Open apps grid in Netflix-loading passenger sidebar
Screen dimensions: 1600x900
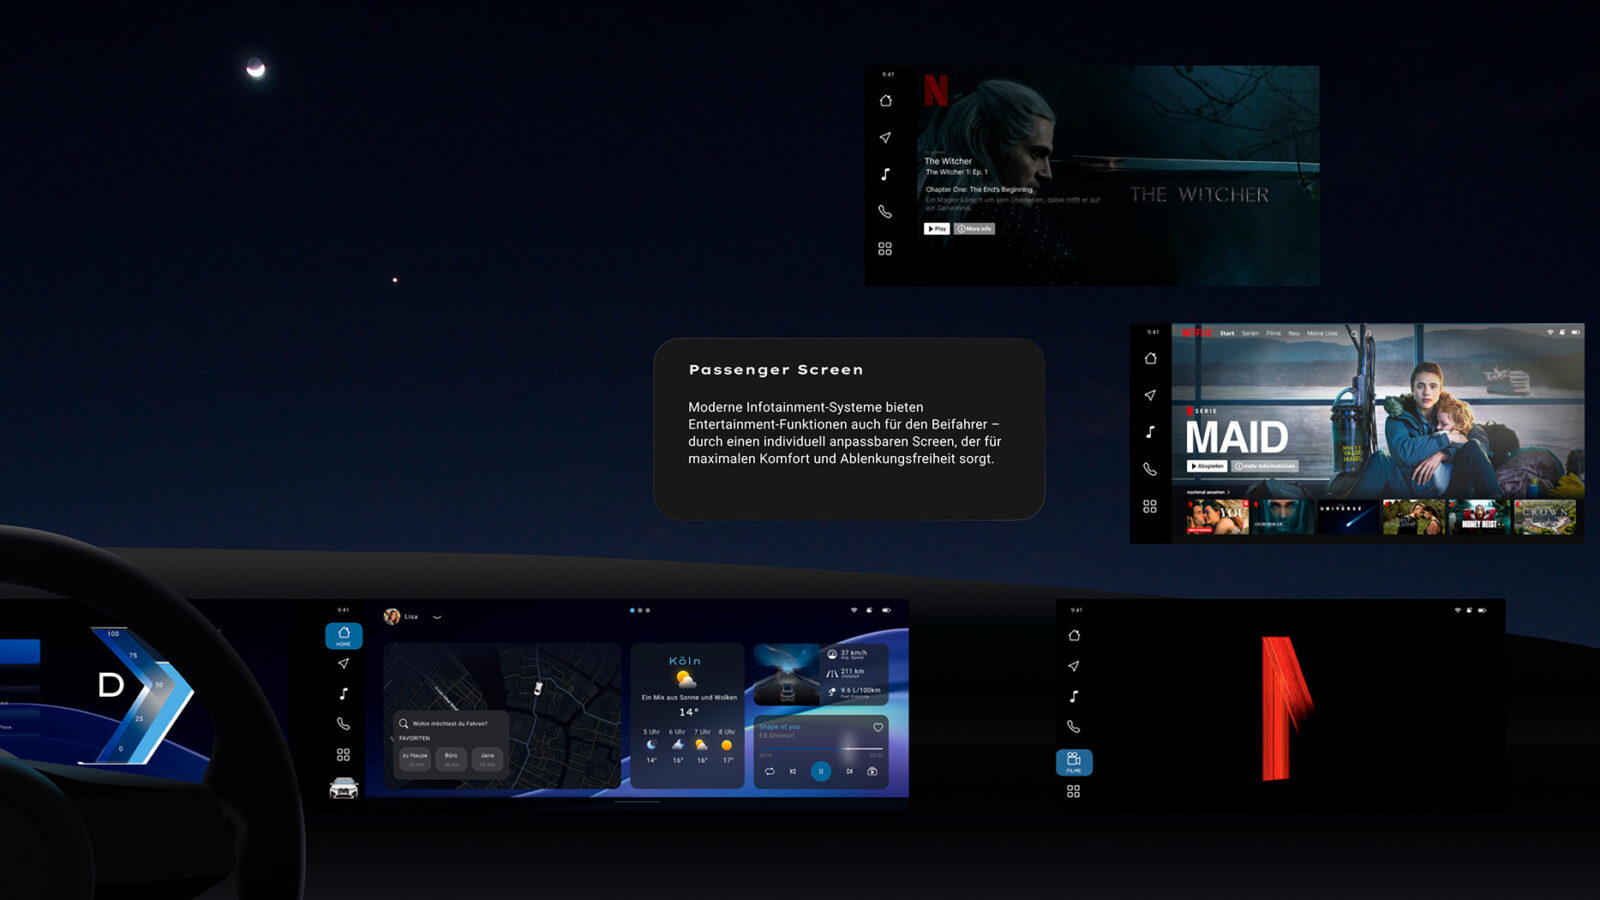click(1074, 791)
